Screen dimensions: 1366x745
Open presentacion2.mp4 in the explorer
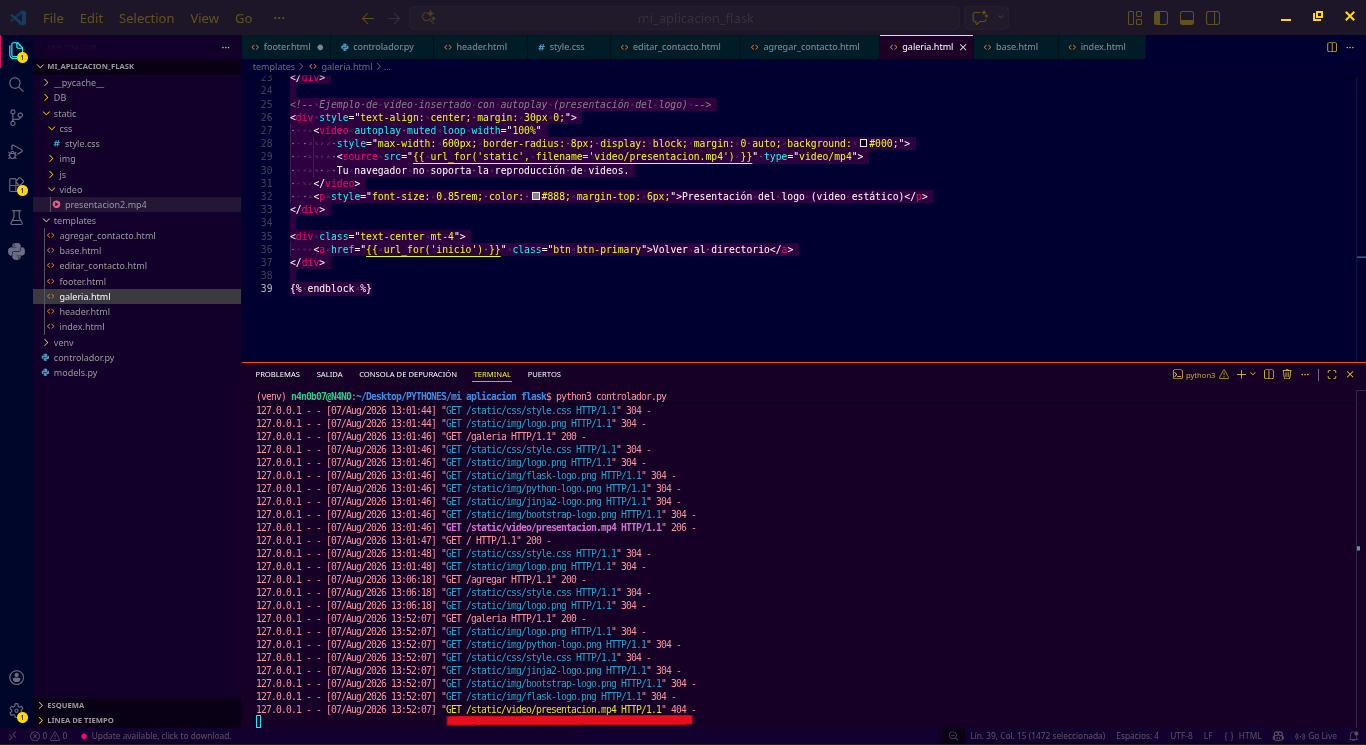[x=137, y=205]
